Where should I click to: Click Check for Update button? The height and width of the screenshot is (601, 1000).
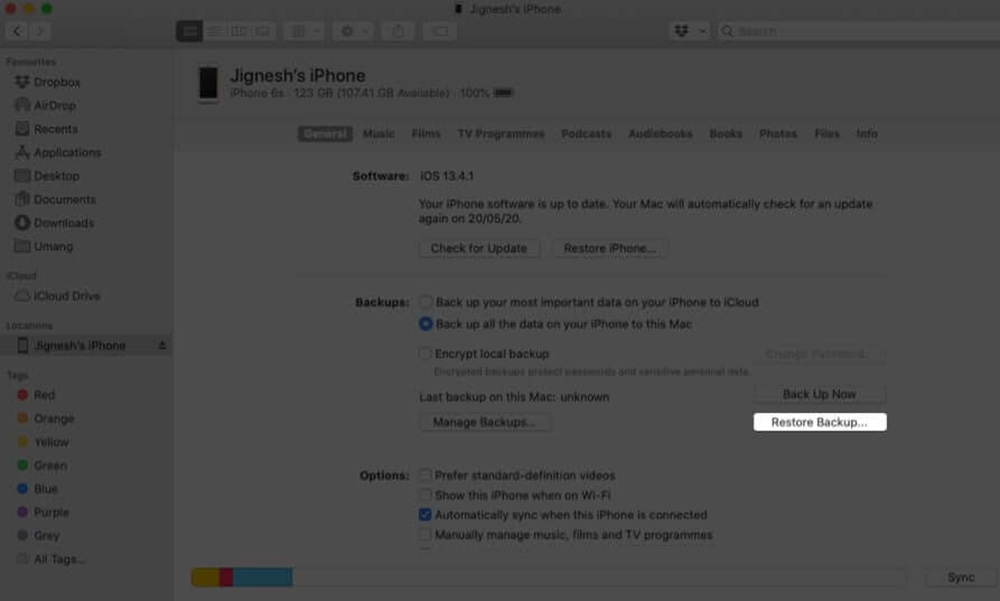[x=479, y=248]
